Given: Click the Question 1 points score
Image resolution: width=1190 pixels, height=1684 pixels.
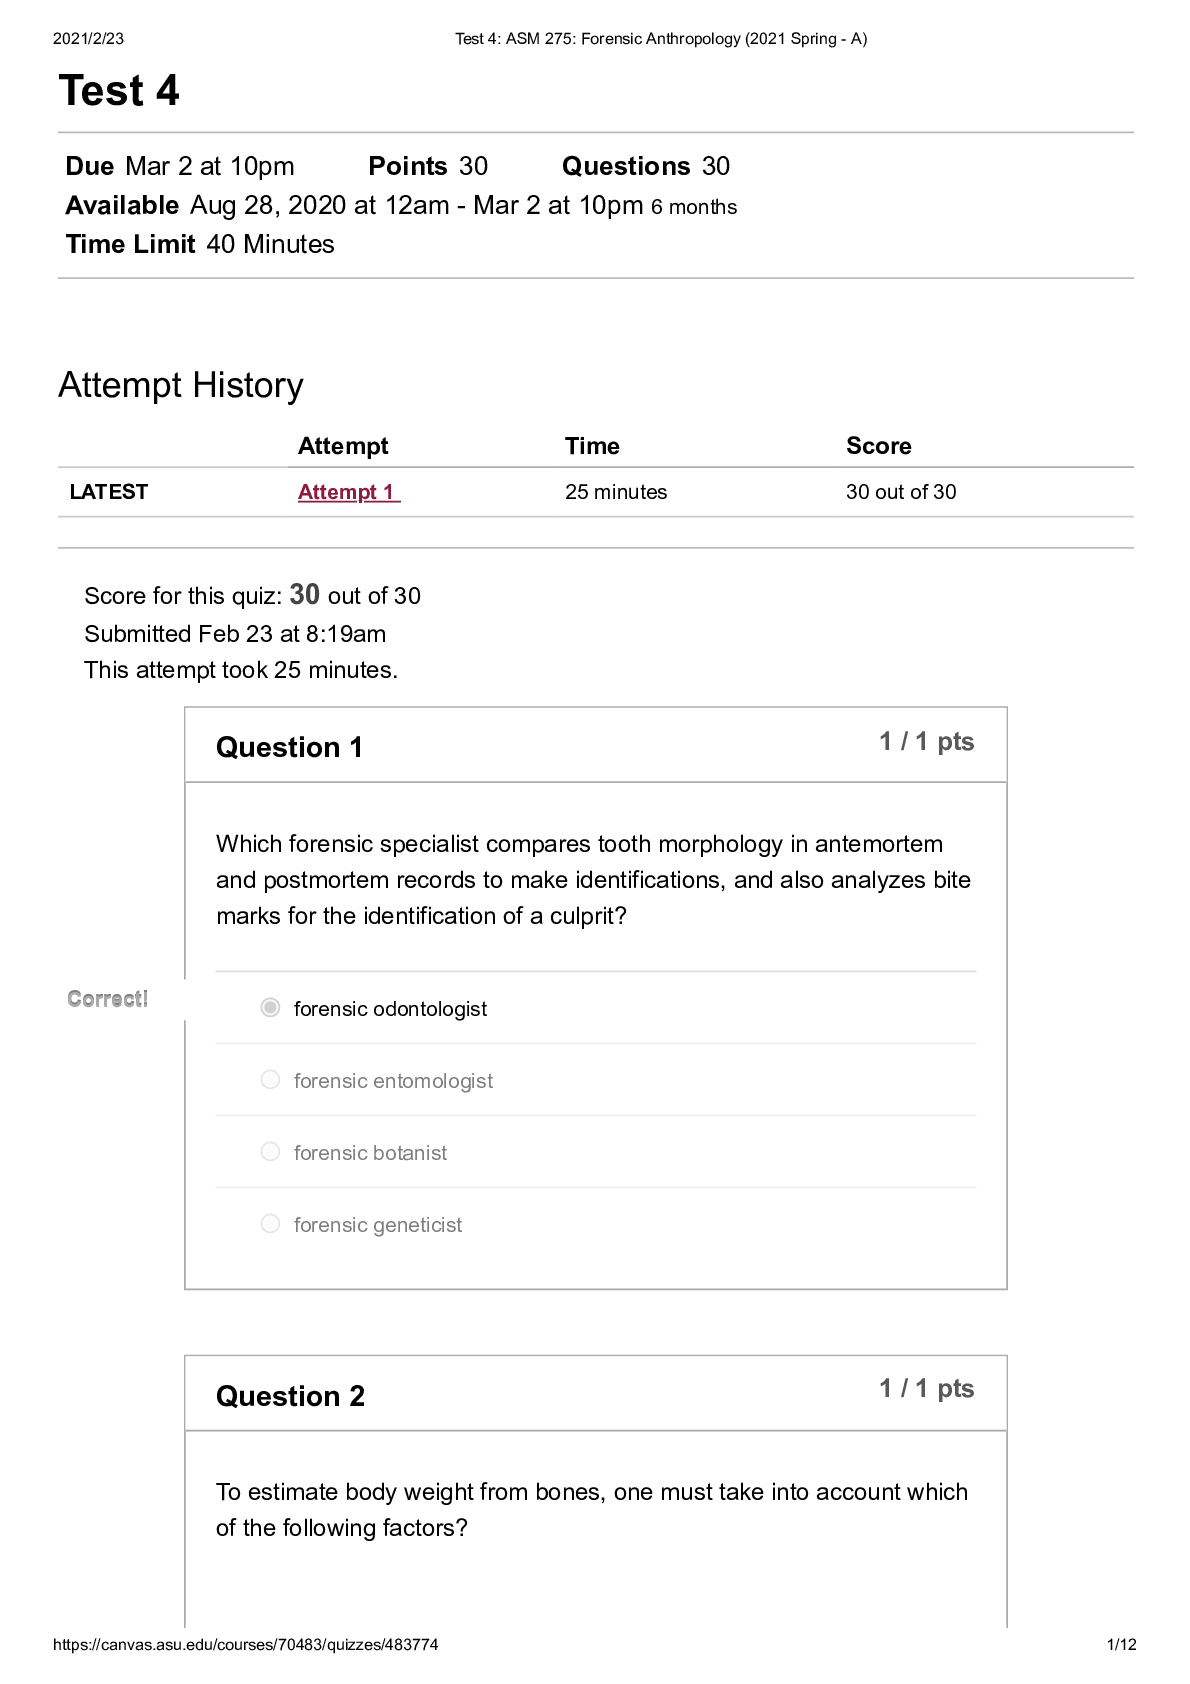Looking at the screenshot, I should pos(926,742).
